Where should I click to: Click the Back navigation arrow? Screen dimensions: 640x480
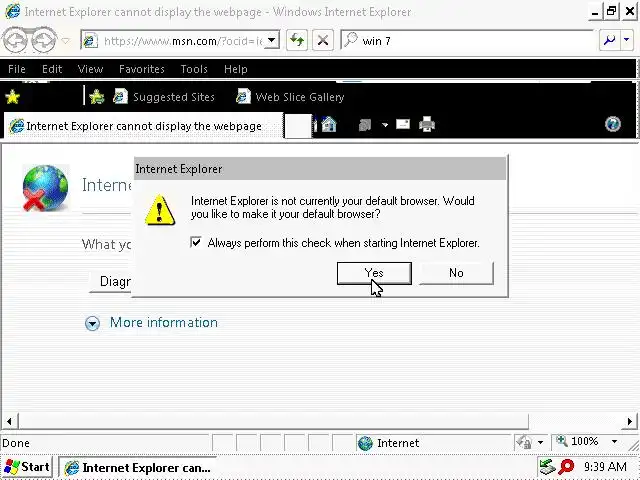coord(15,41)
